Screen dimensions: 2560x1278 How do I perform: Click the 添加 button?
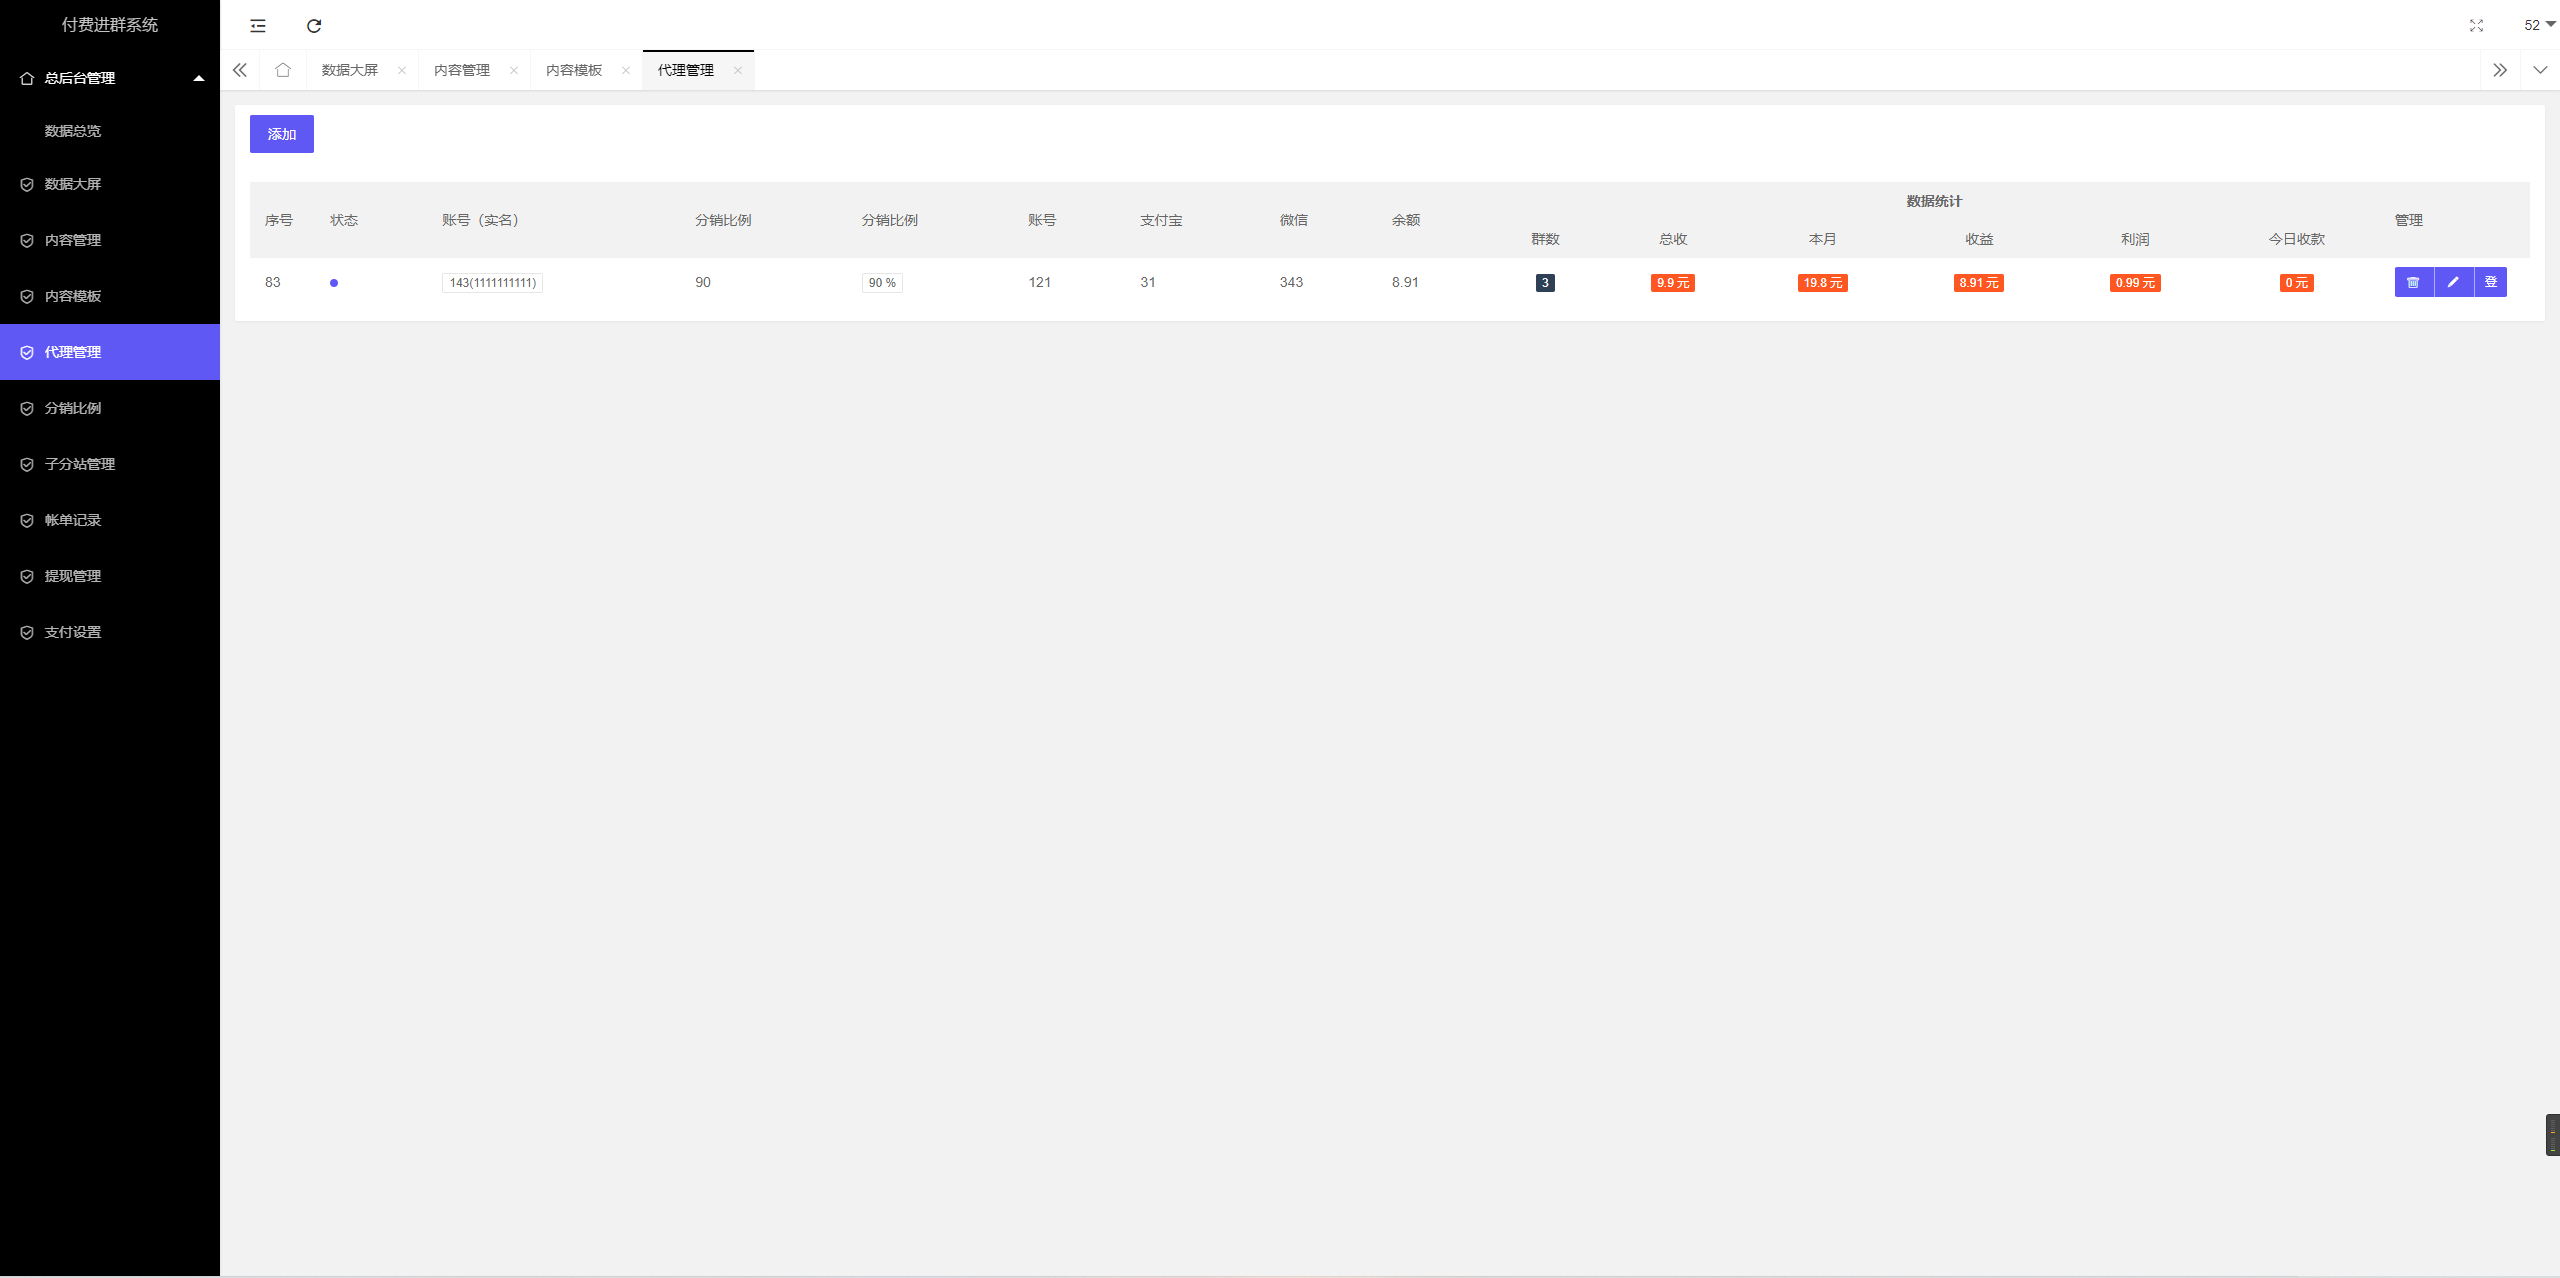point(282,134)
